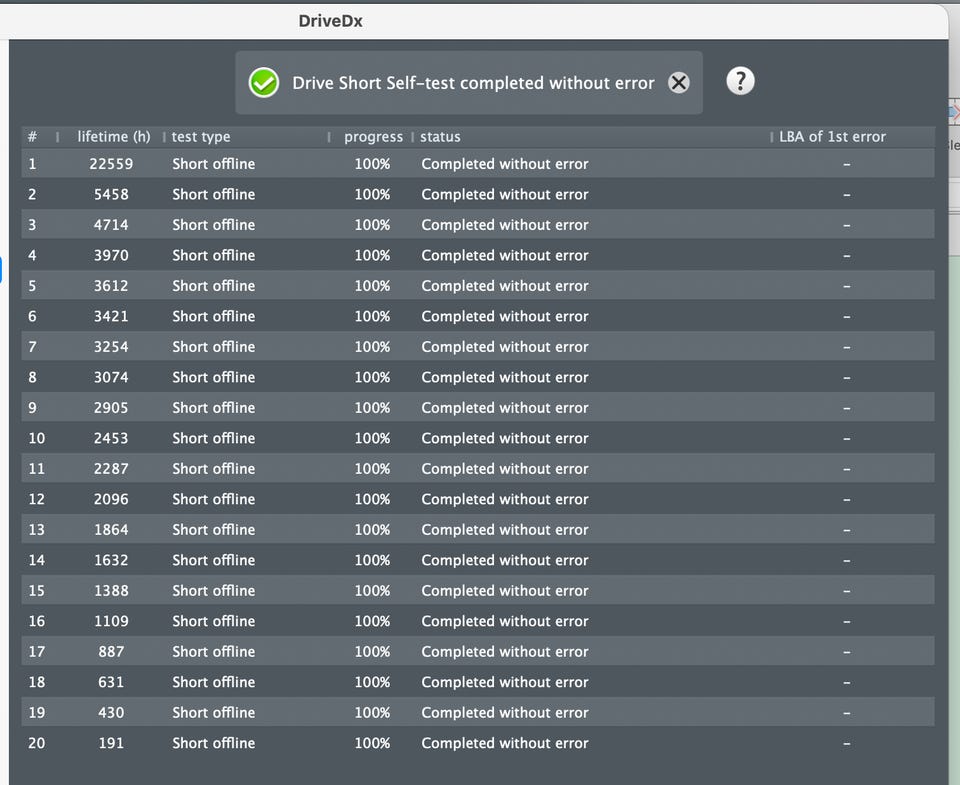Select lifetime value 430
The height and width of the screenshot is (785, 960).
(111, 713)
